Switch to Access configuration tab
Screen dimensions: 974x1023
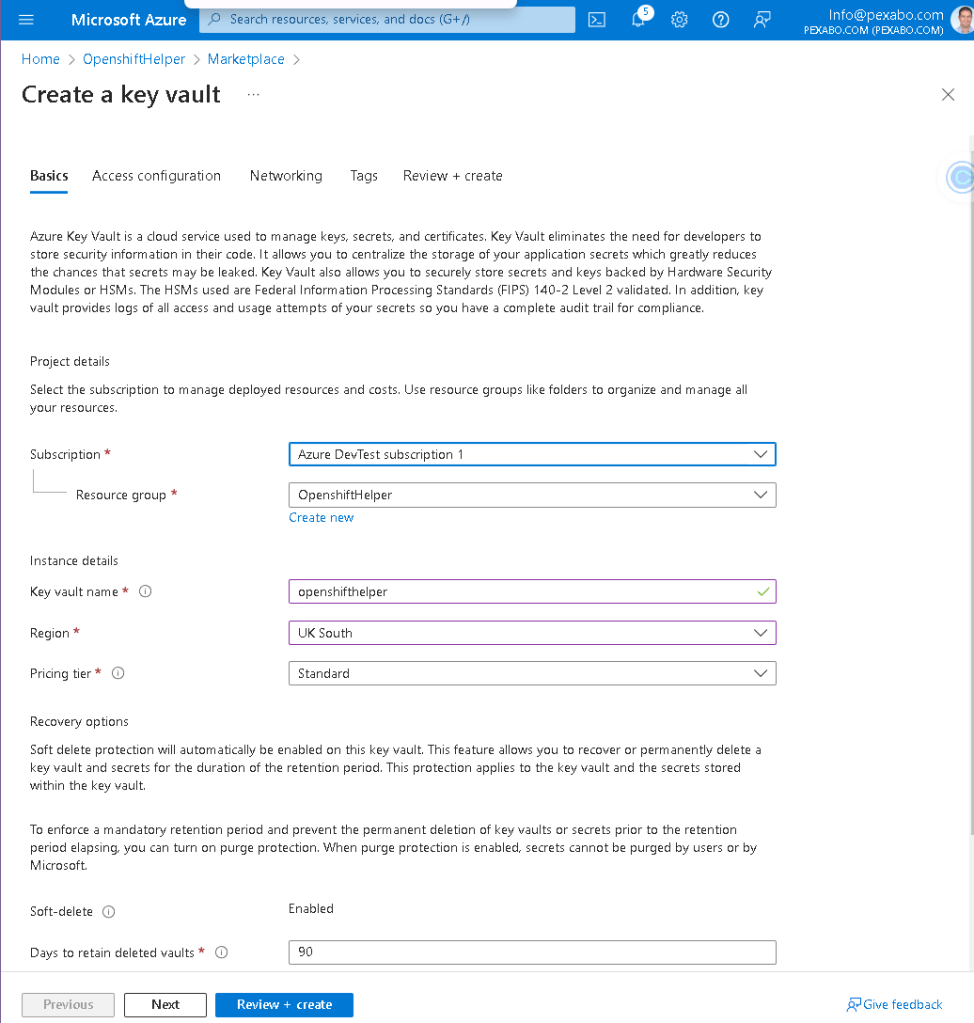157,176
